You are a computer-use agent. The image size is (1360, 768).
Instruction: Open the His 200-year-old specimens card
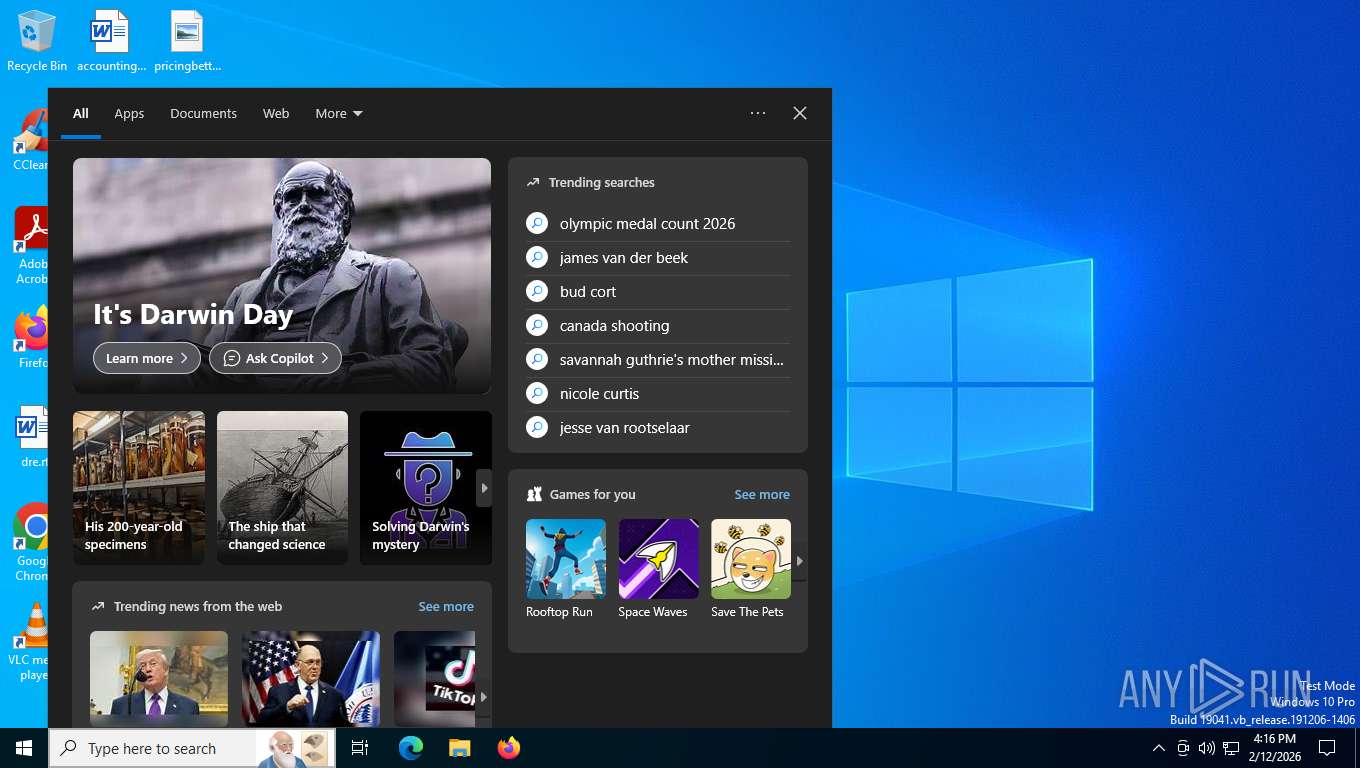pos(139,488)
